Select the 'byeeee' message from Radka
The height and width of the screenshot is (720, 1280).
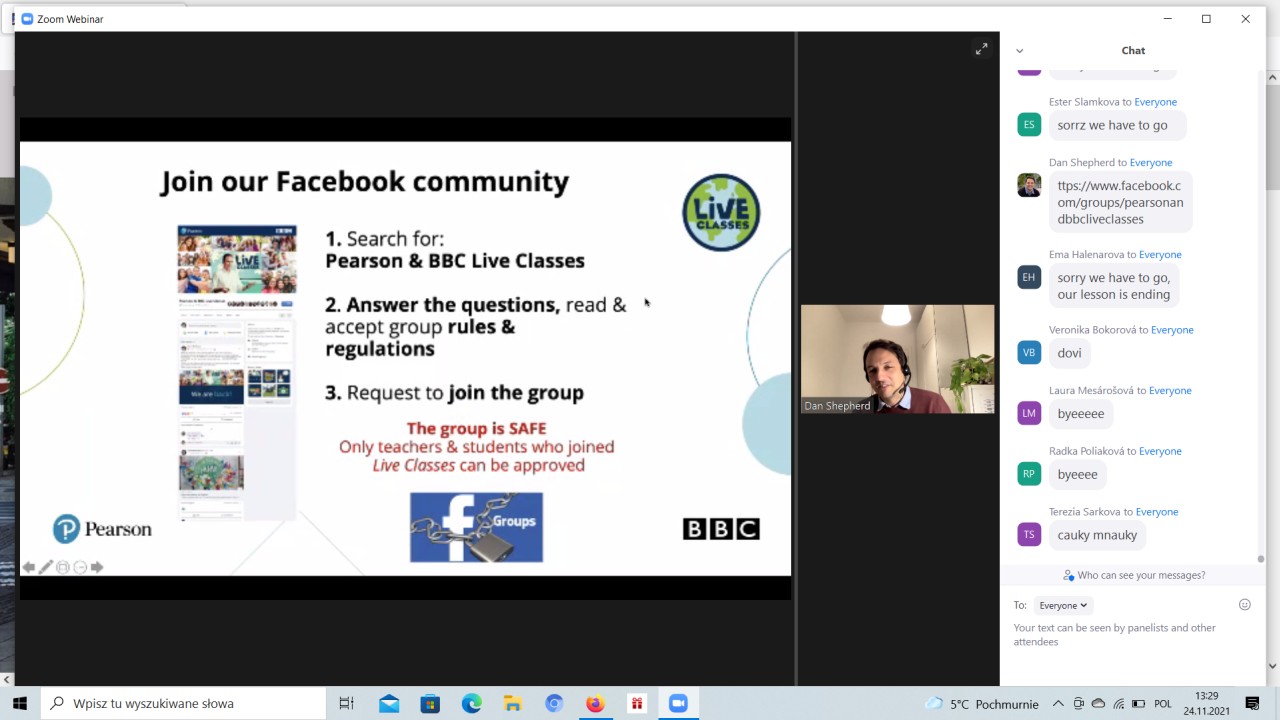coord(1077,474)
